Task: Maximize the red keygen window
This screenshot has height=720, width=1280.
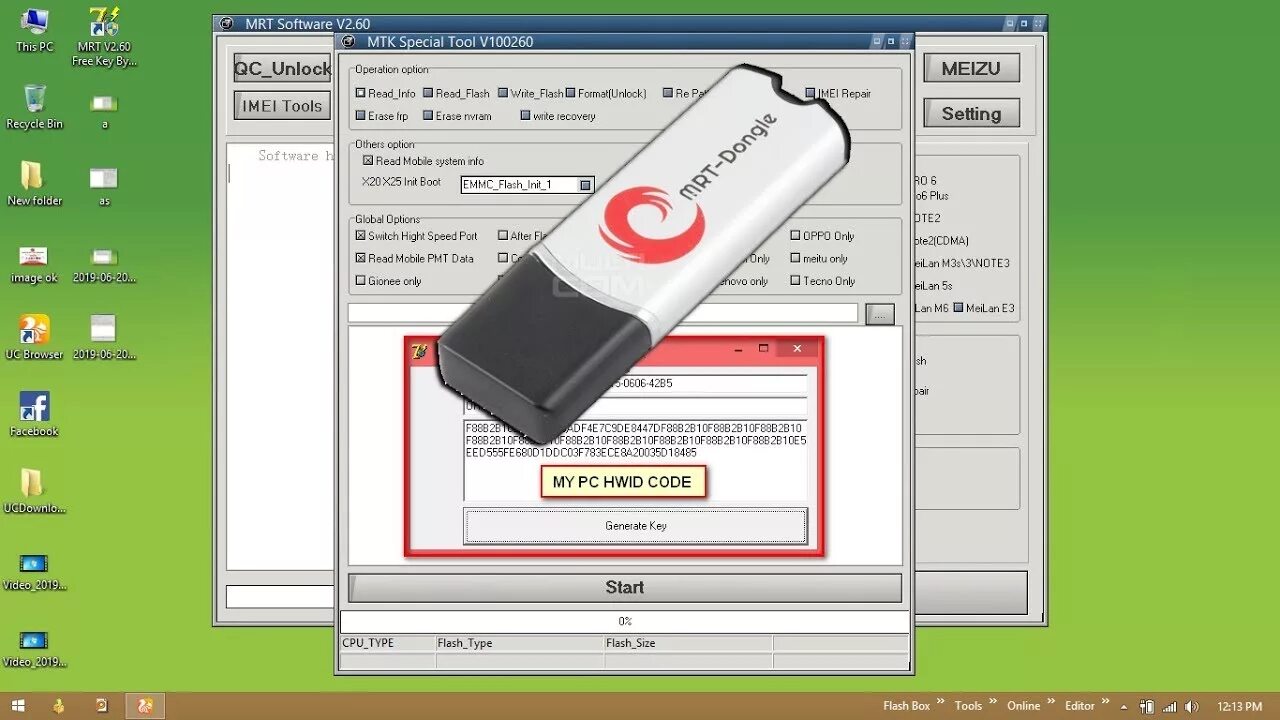Action: [x=764, y=349]
